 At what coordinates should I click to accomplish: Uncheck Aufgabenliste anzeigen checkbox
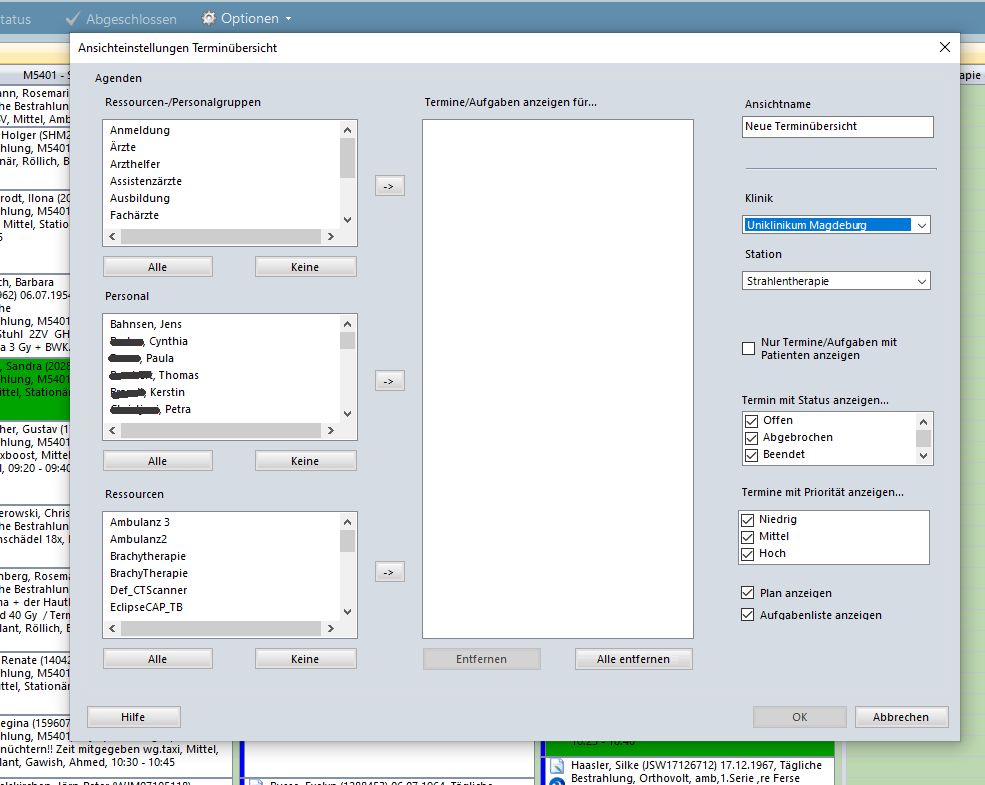tap(748, 615)
